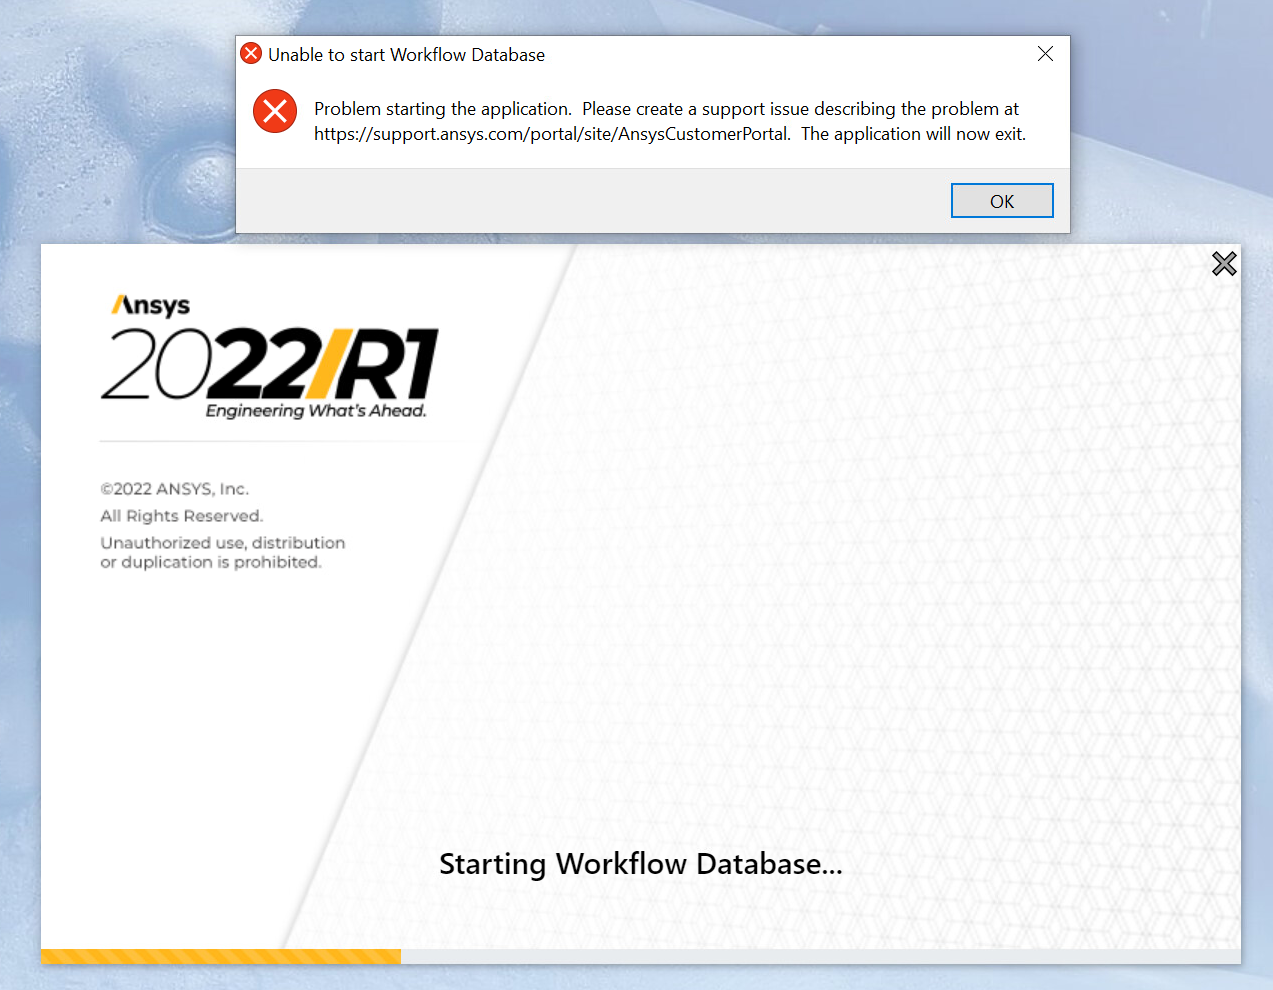Click OK in the error dialog
The width and height of the screenshot is (1273, 990).
coord(1002,201)
